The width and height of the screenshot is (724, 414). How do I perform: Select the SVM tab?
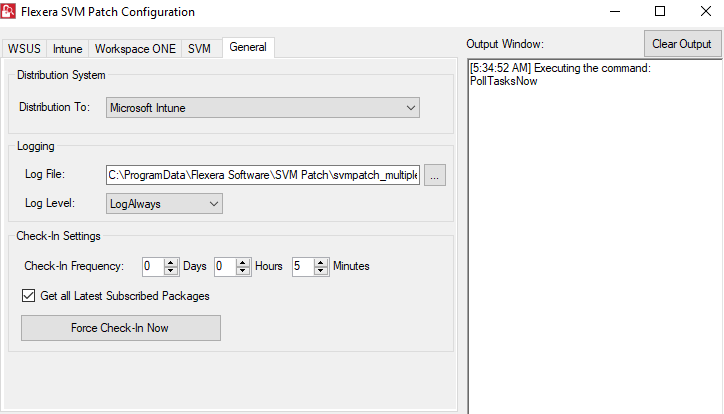tap(199, 48)
